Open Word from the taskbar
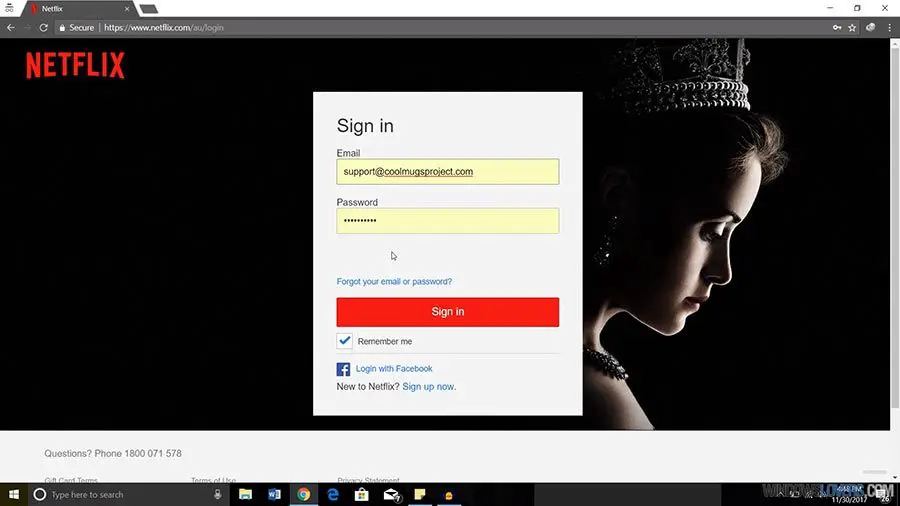 (x=274, y=495)
